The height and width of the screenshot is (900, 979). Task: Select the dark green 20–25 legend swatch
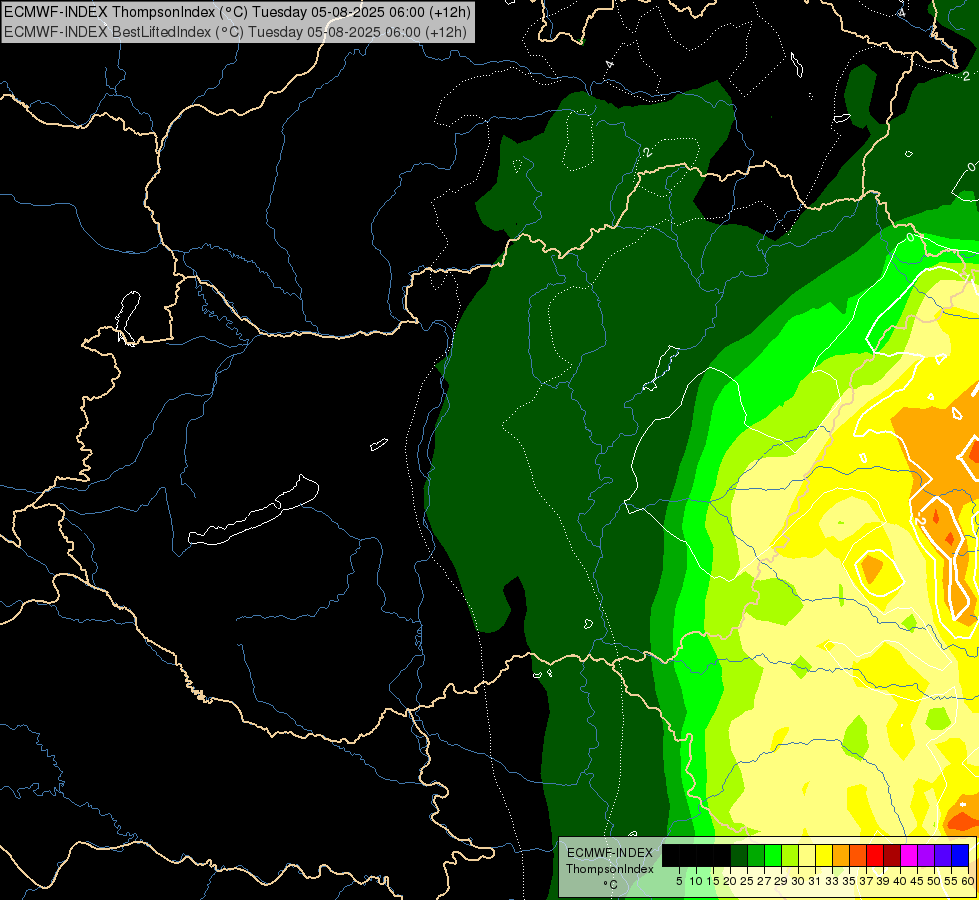pyautogui.click(x=739, y=855)
